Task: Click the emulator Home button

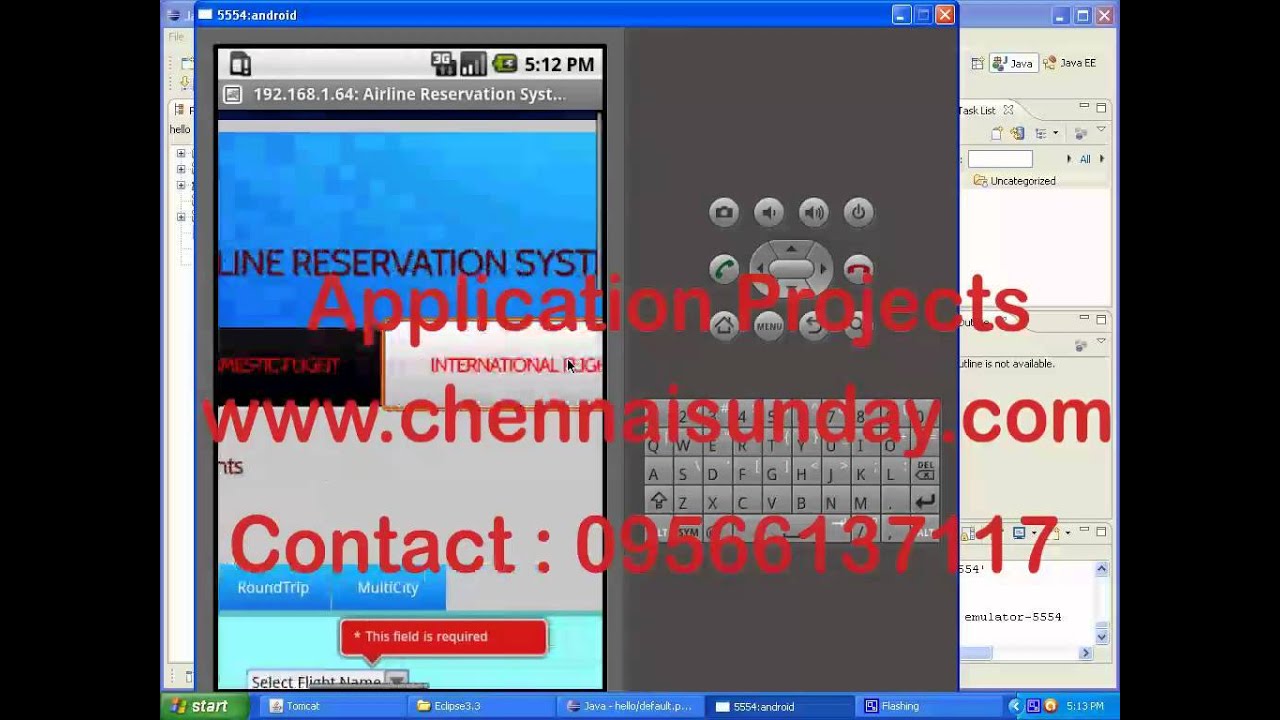Action: [724, 325]
